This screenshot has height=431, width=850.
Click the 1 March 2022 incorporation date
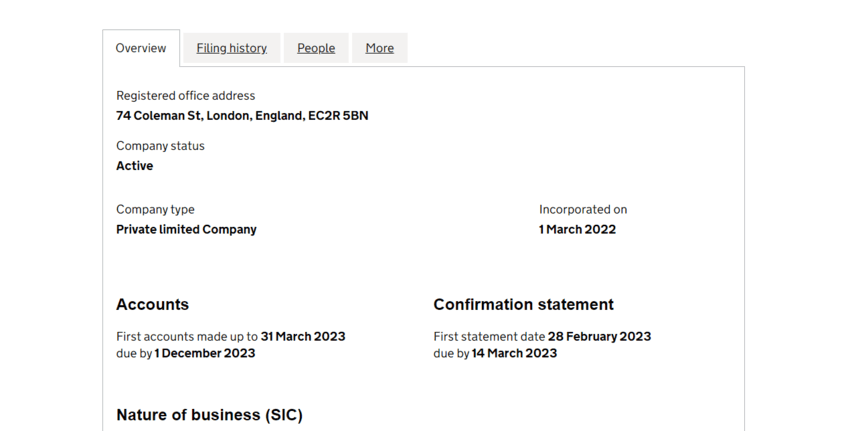[x=577, y=230]
